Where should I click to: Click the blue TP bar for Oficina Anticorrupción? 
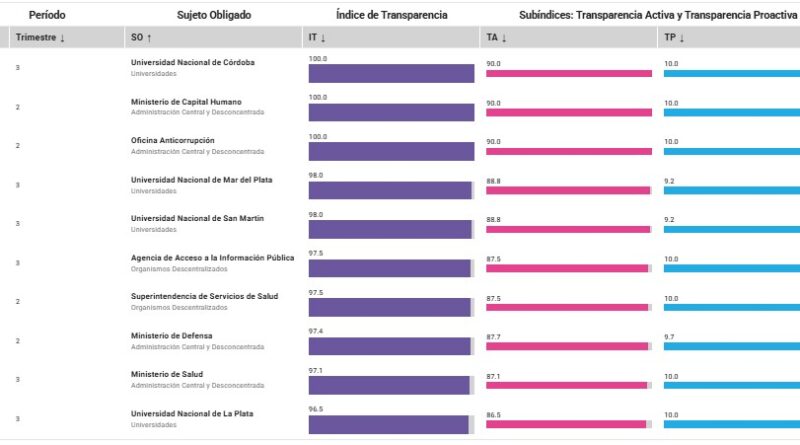click(731, 152)
